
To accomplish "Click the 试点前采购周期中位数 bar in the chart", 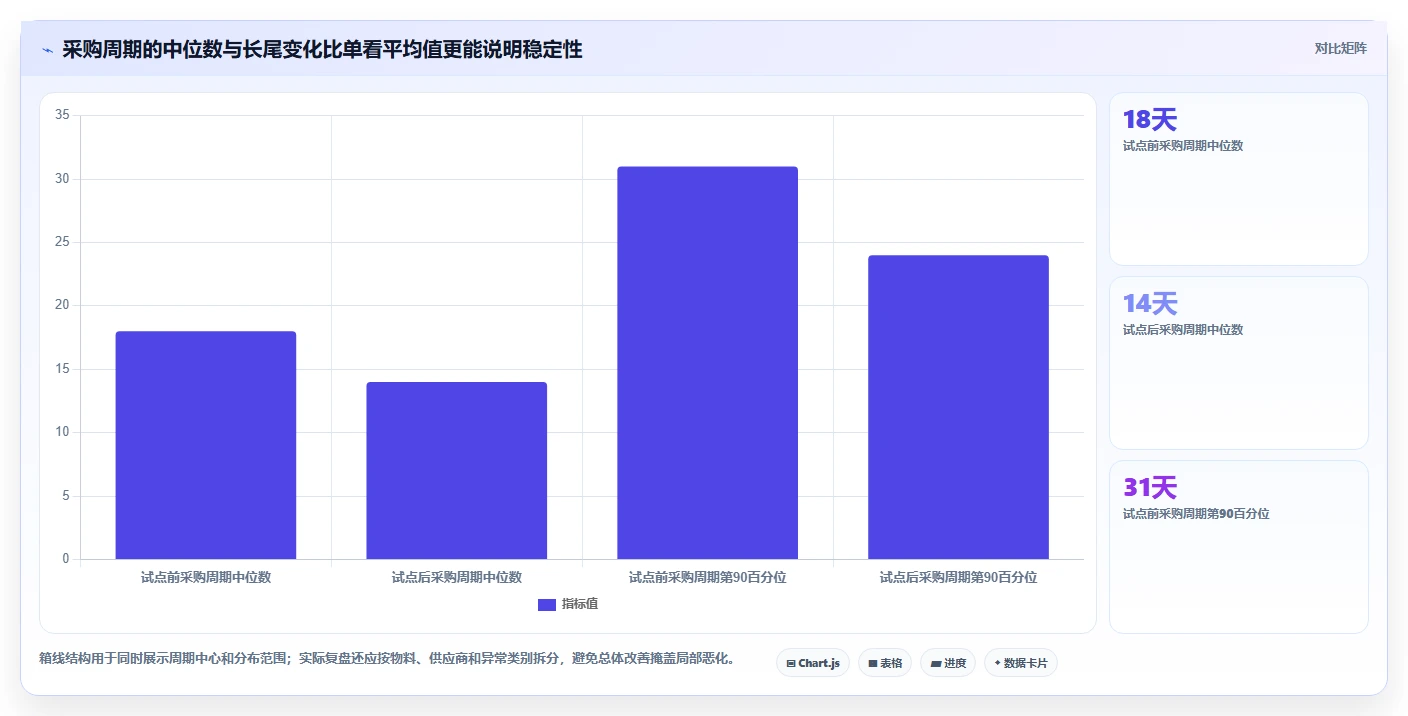I will pyautogui.click(x=206, y=445).
